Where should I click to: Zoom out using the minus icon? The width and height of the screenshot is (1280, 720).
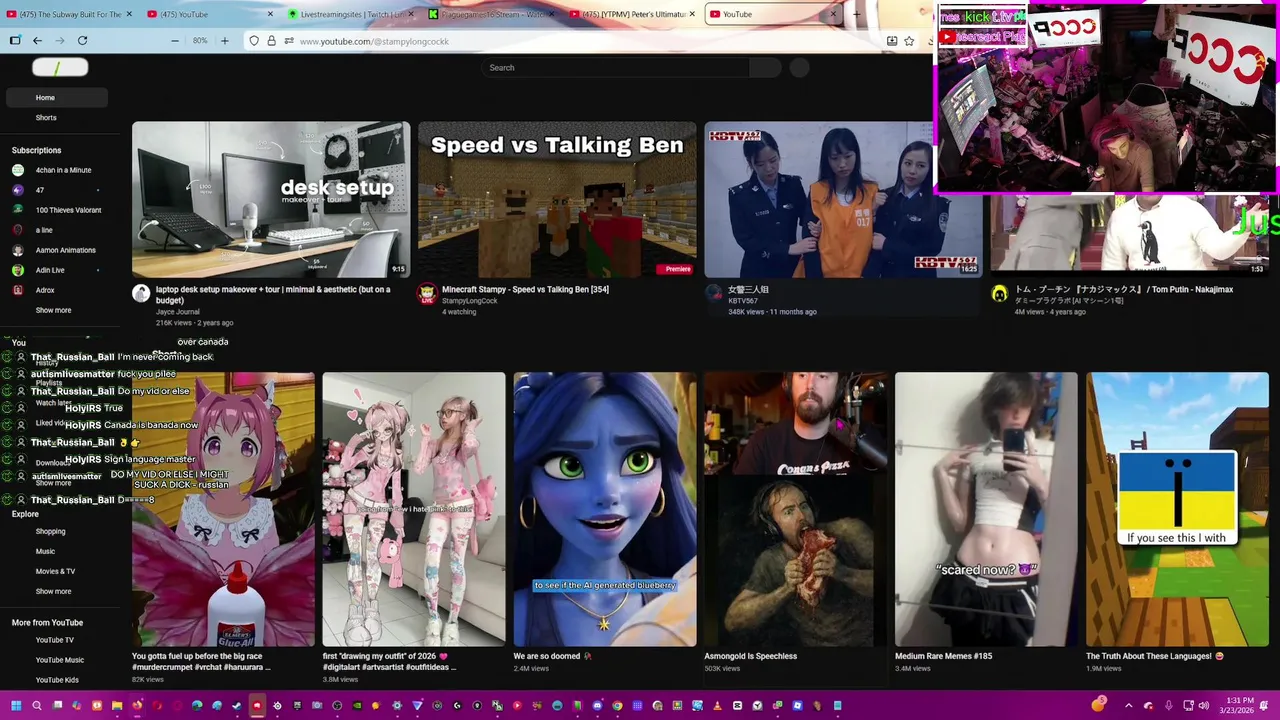pos(175,41)
